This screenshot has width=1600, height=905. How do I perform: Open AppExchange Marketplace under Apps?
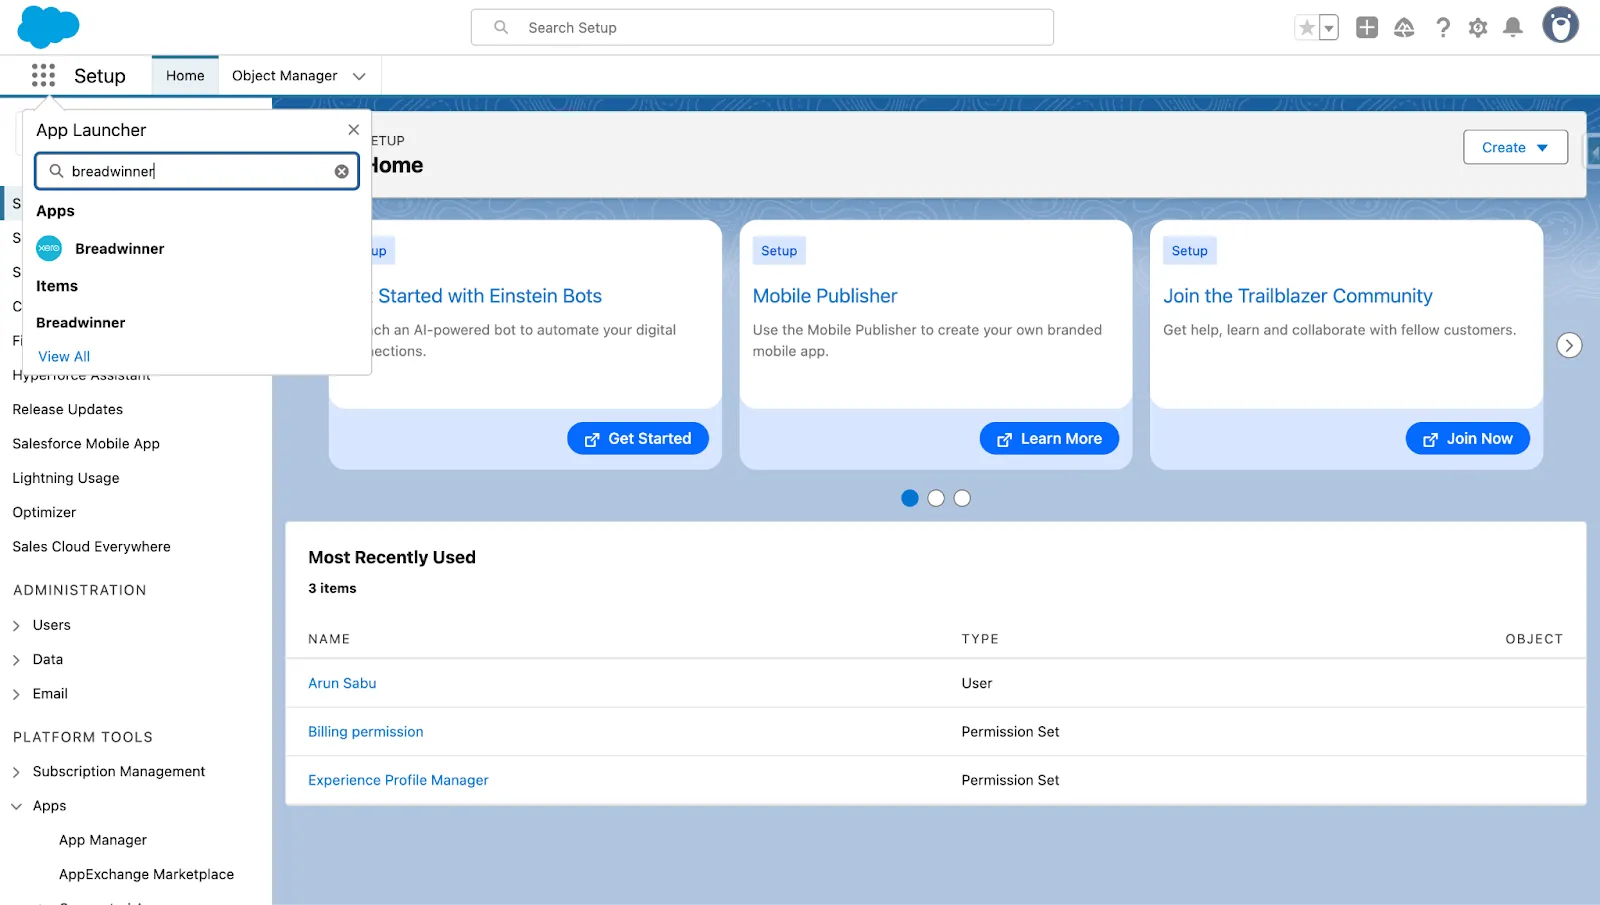(146, 874)
